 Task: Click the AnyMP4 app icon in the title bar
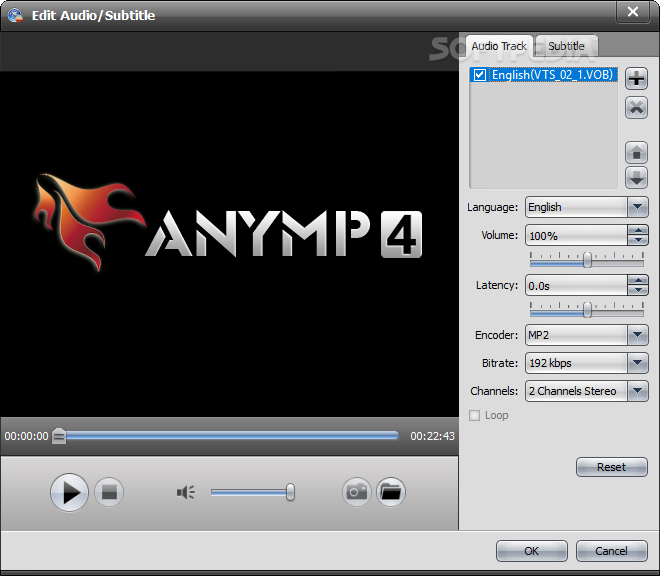(x=15, y=15)
